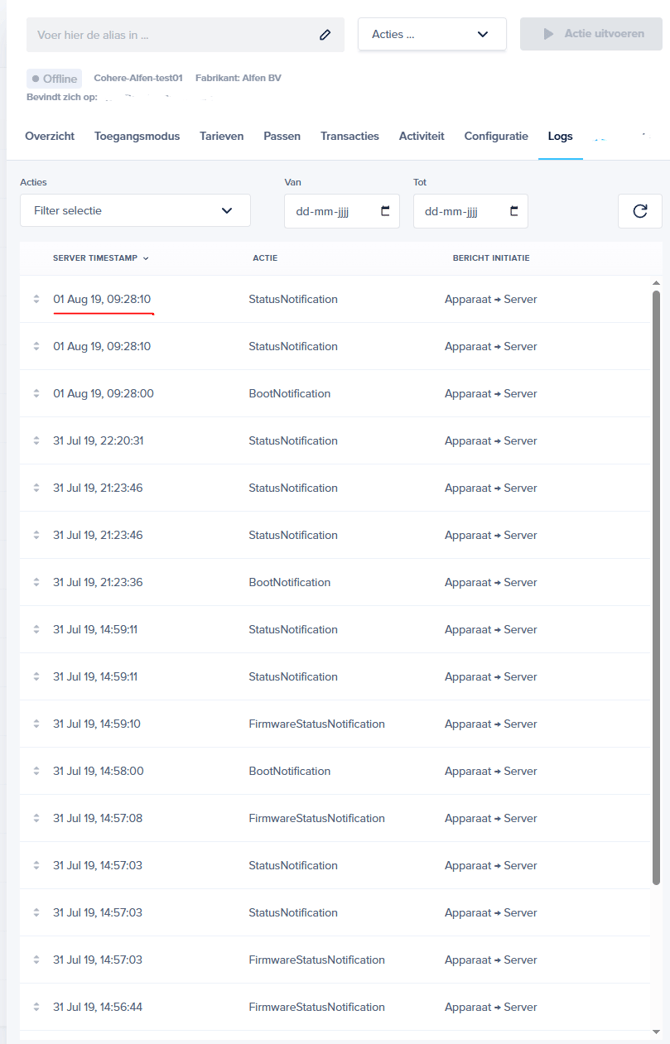
Task: Click the alias input field
Action: coord(170,35)
